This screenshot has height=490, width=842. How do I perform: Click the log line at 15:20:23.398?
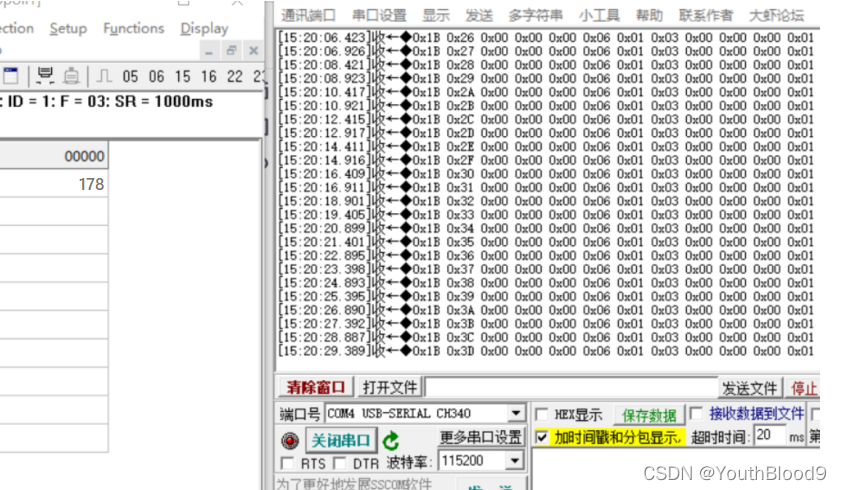547,269
